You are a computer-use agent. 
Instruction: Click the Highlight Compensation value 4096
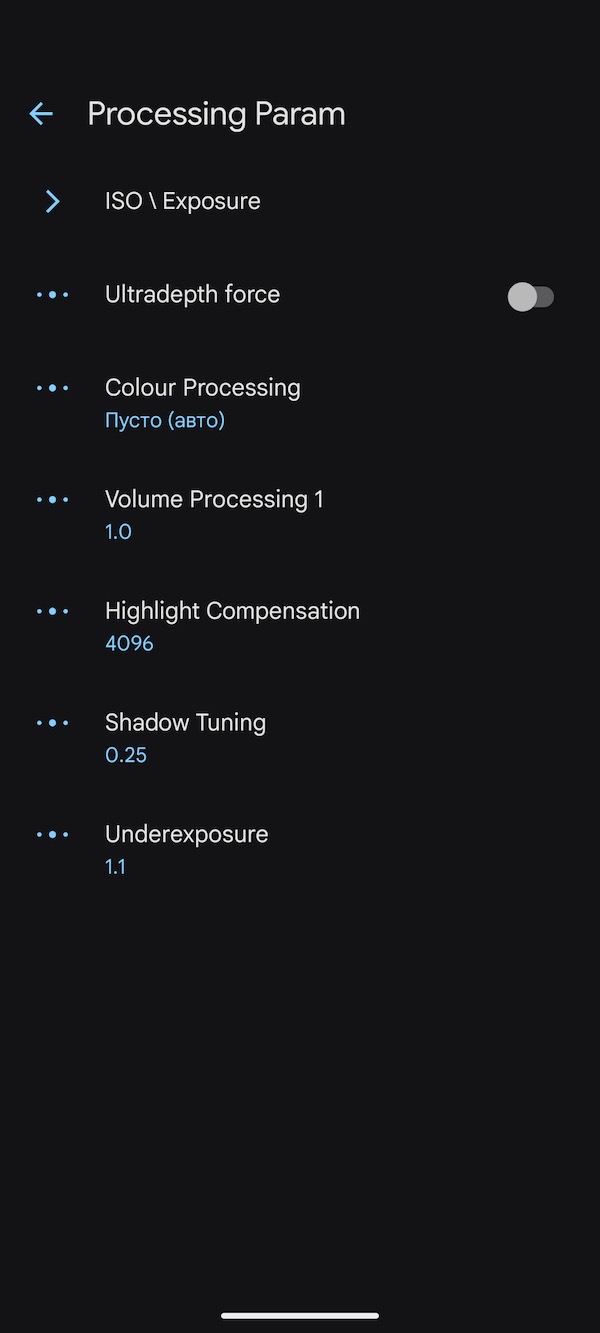129,643
